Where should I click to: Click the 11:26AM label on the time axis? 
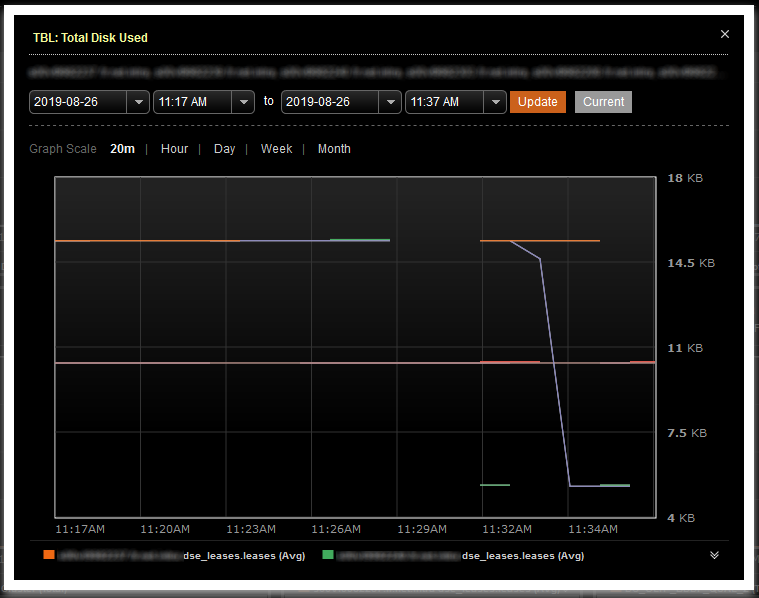tap(335, 528)
